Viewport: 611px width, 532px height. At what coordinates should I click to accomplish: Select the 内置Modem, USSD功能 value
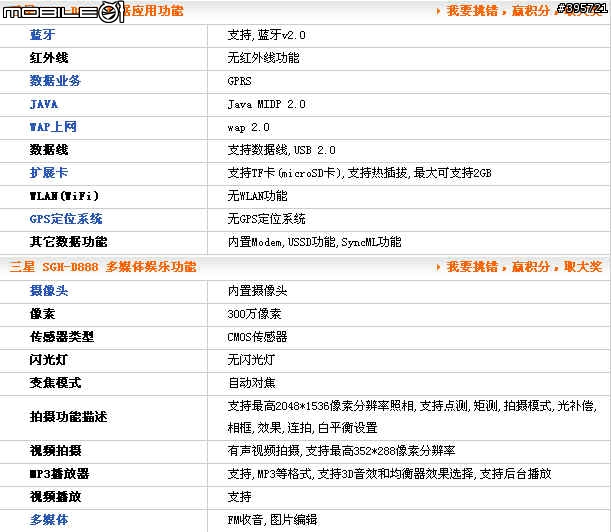tap(314, 242)
